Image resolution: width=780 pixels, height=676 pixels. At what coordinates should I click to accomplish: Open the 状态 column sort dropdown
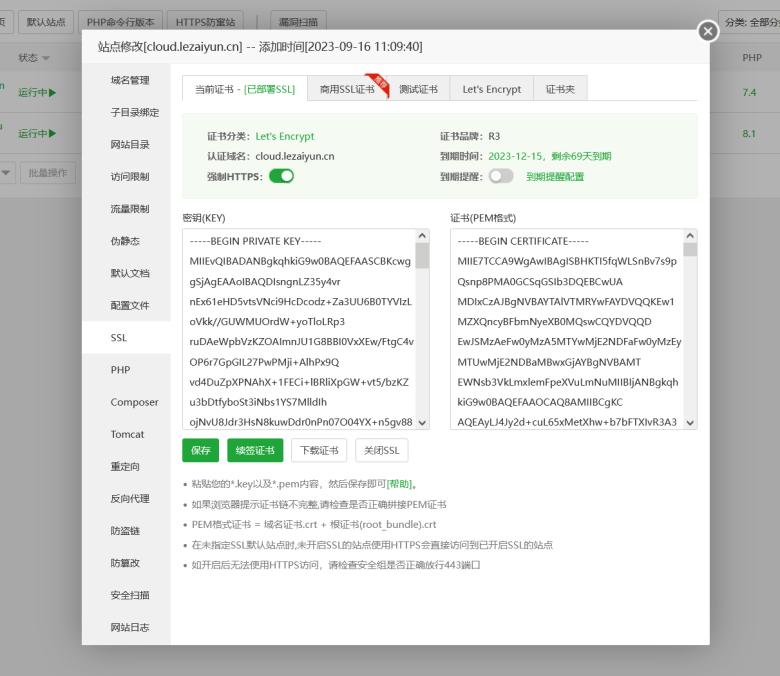[46, 58]
